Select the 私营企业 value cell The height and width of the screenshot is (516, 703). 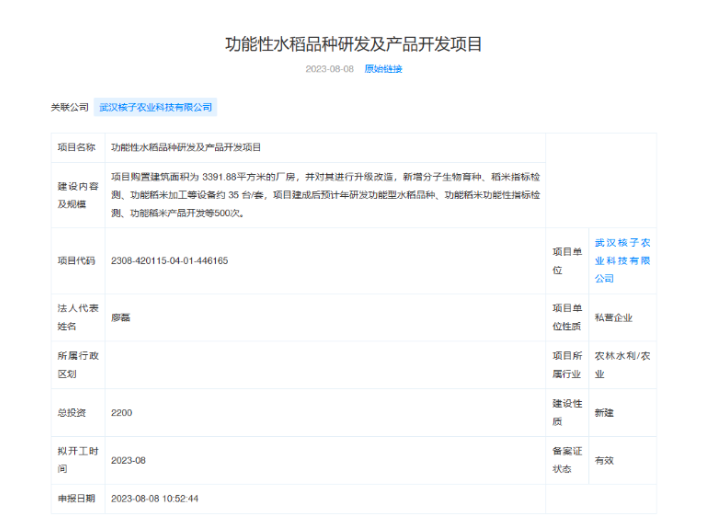point(613,317)
